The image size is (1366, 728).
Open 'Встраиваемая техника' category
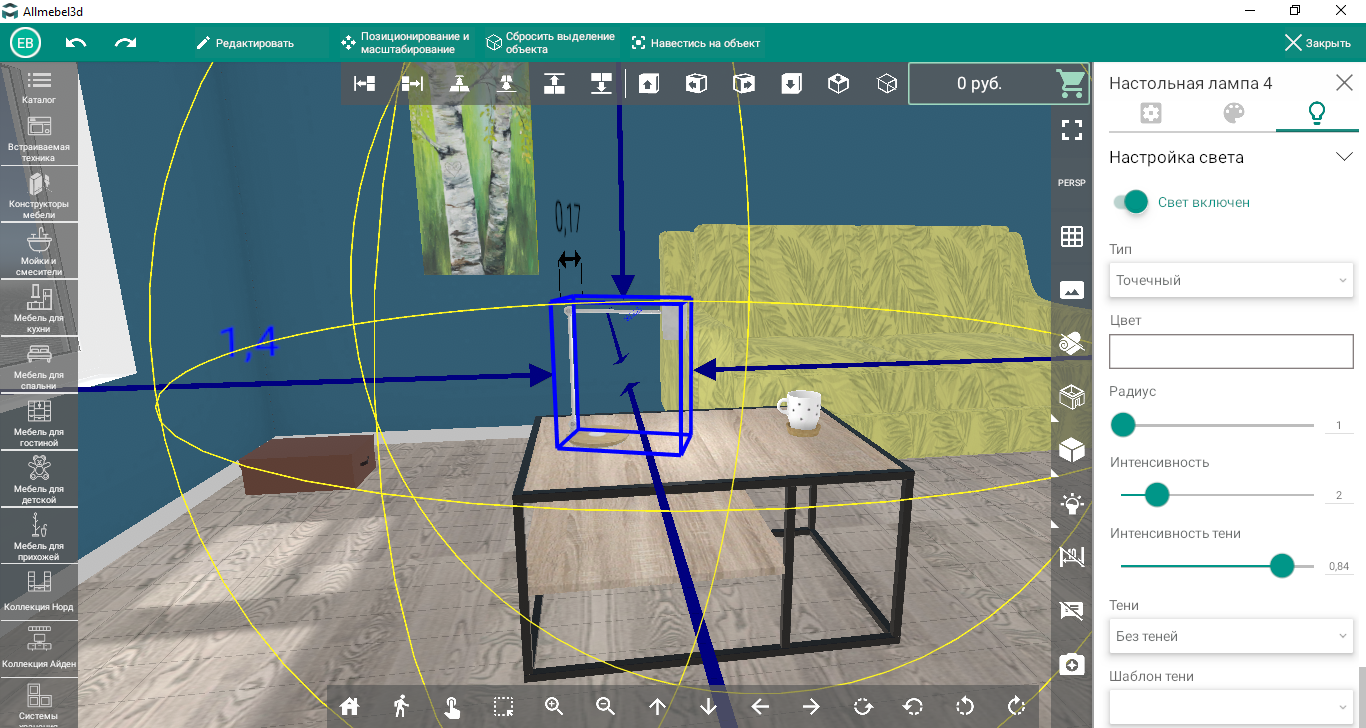tap(40, 139)
